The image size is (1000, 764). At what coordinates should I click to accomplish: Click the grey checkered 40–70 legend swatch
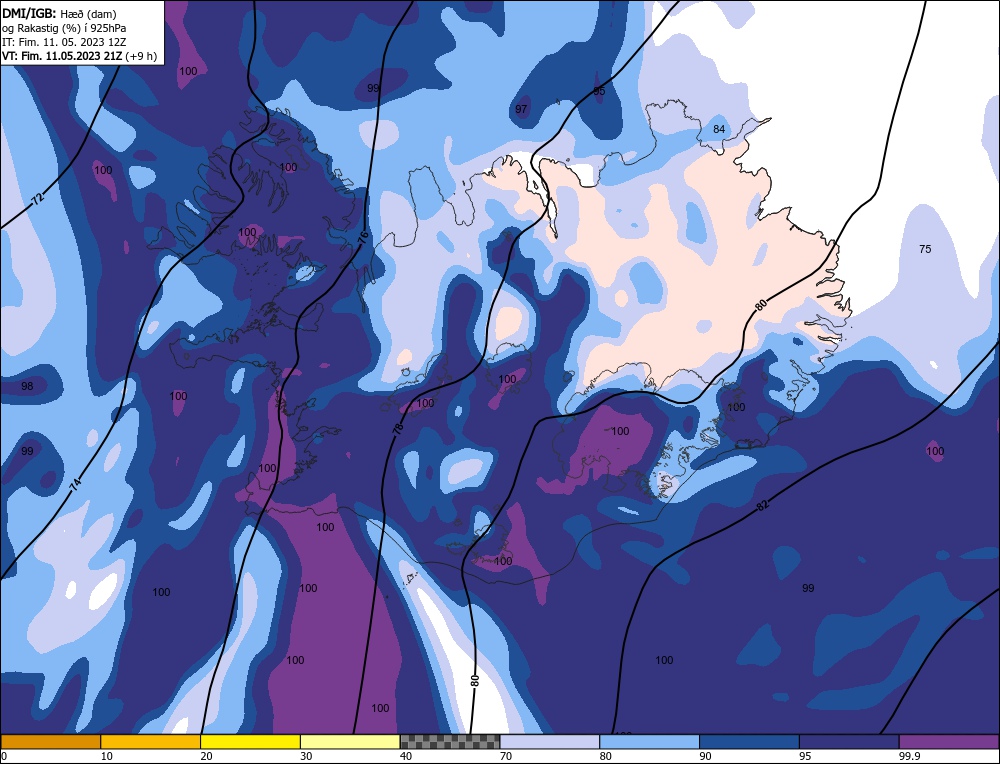[x=450, y=741]
